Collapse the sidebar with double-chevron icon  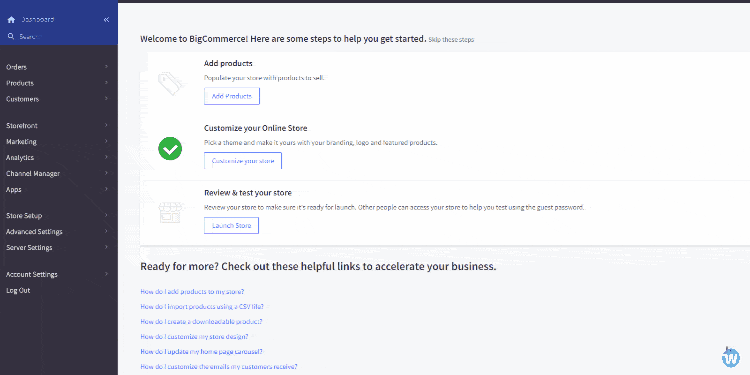point(106,20)
